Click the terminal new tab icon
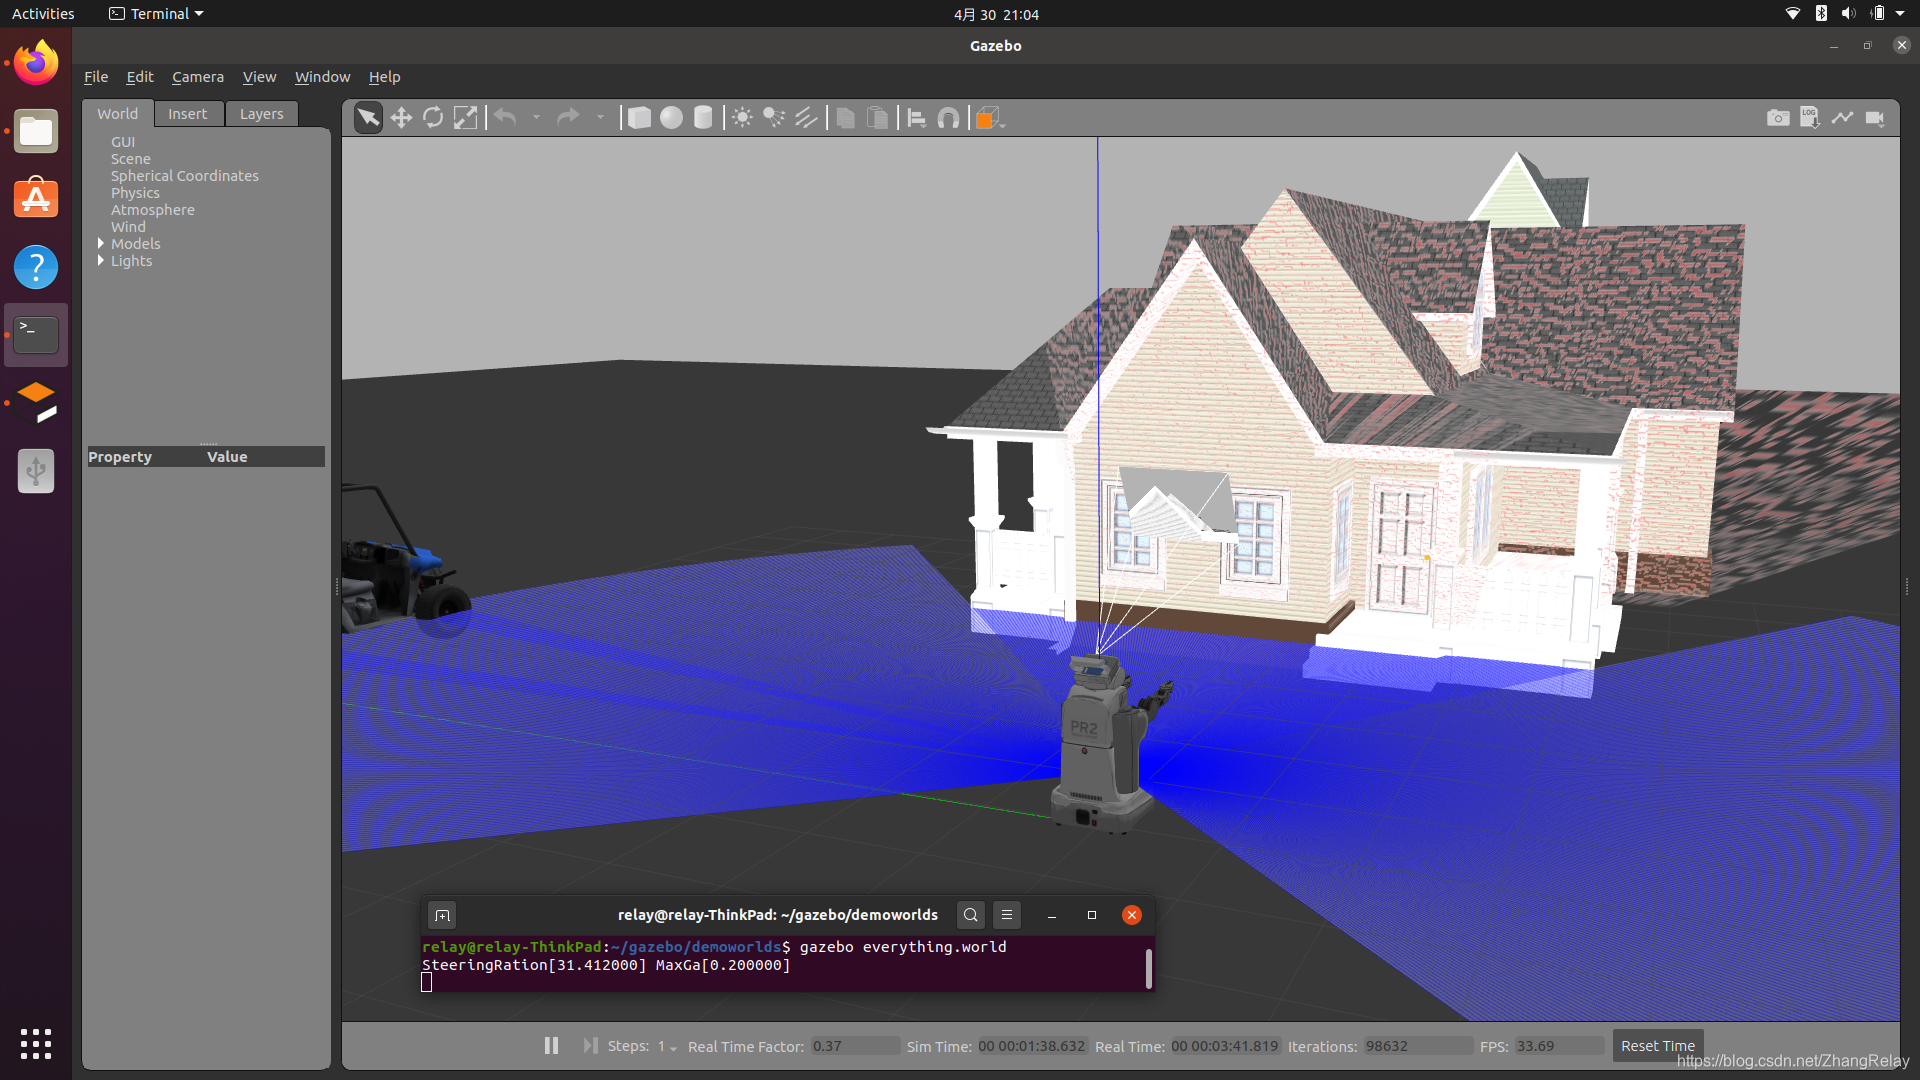Screen dimensions: 1920x1080 (x=442, y=915)
